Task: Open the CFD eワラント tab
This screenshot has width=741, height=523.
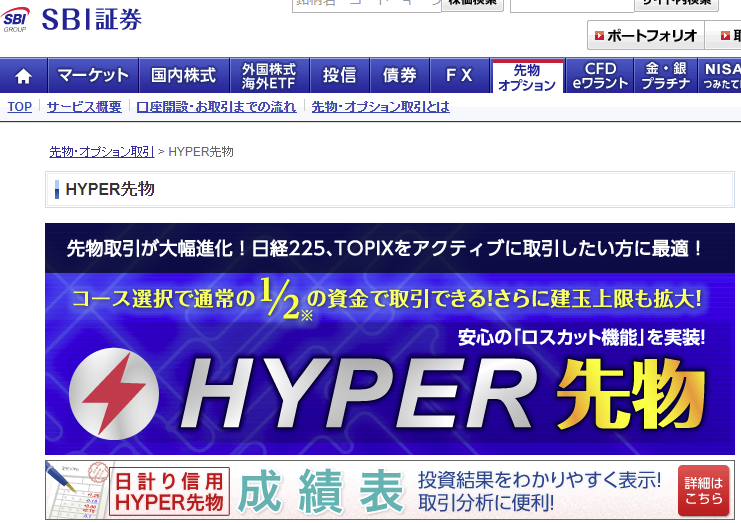Action: (x=600, y=76)
